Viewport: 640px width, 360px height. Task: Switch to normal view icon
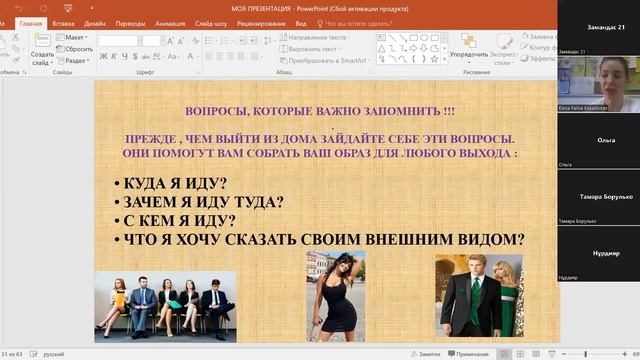click(504, 354)
